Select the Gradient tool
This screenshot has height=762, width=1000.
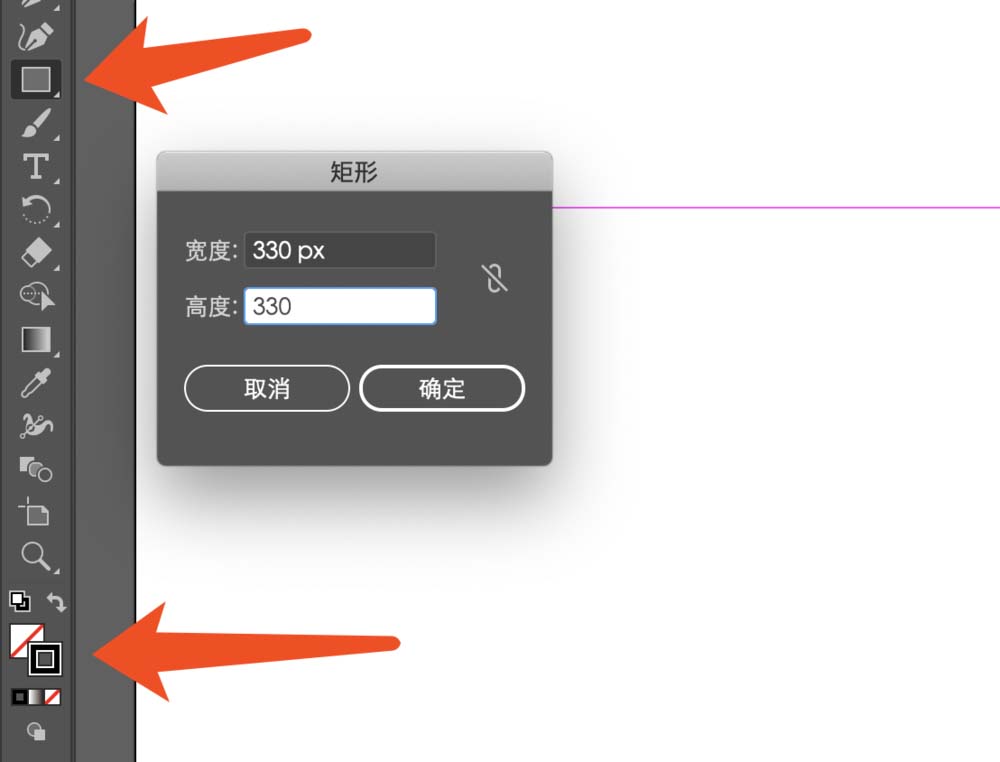click(x=36, y=340)
